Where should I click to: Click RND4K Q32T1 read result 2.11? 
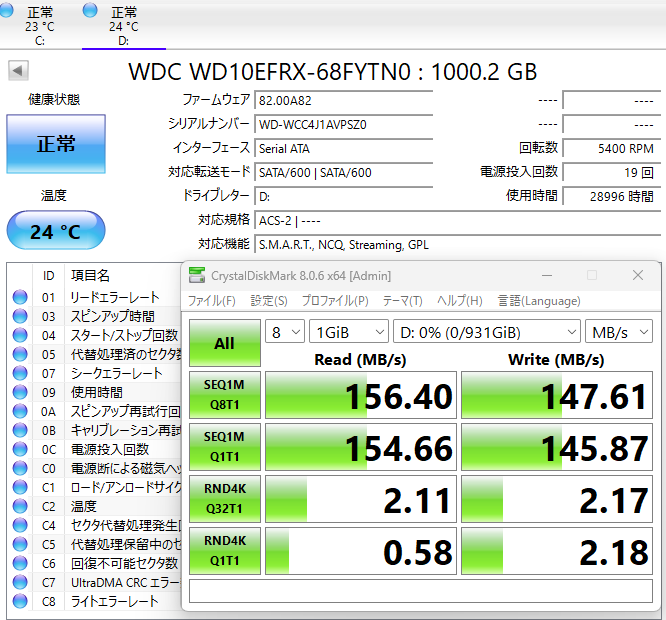click(x=361, y=499)
